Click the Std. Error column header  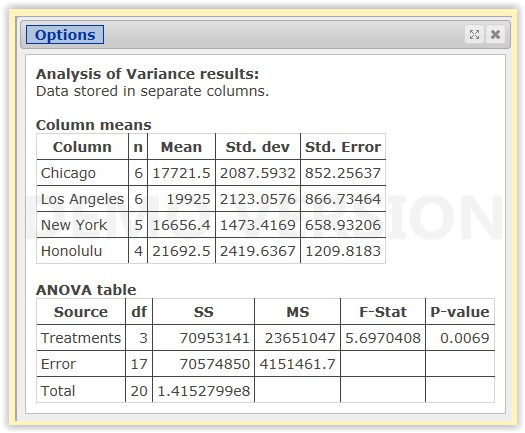click(343, 147)
